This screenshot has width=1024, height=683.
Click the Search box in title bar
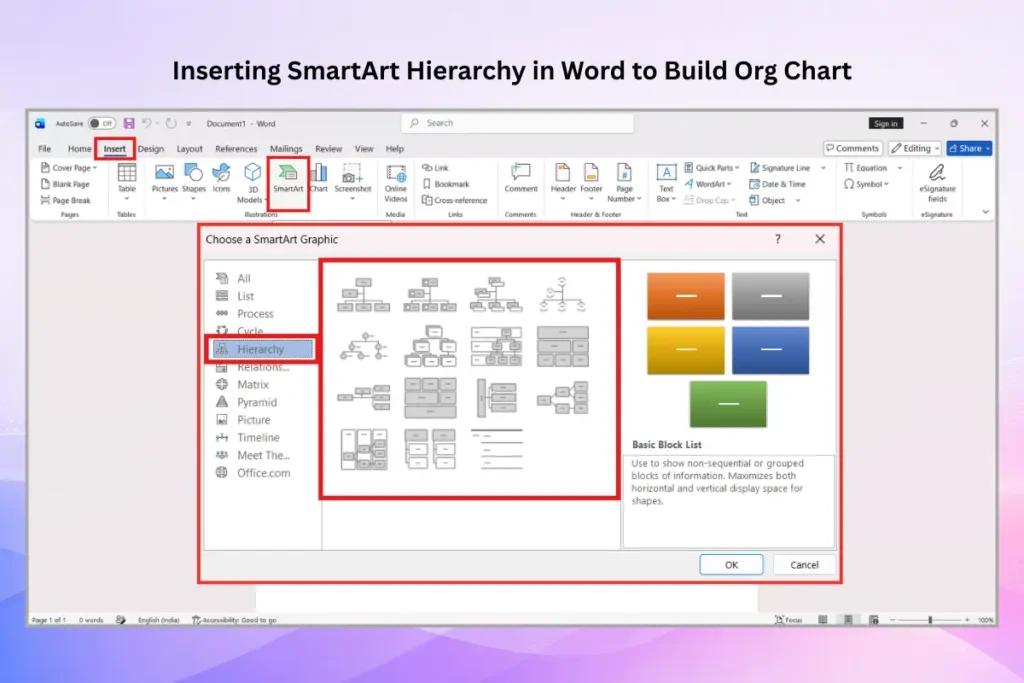click(x=517, y=123)
